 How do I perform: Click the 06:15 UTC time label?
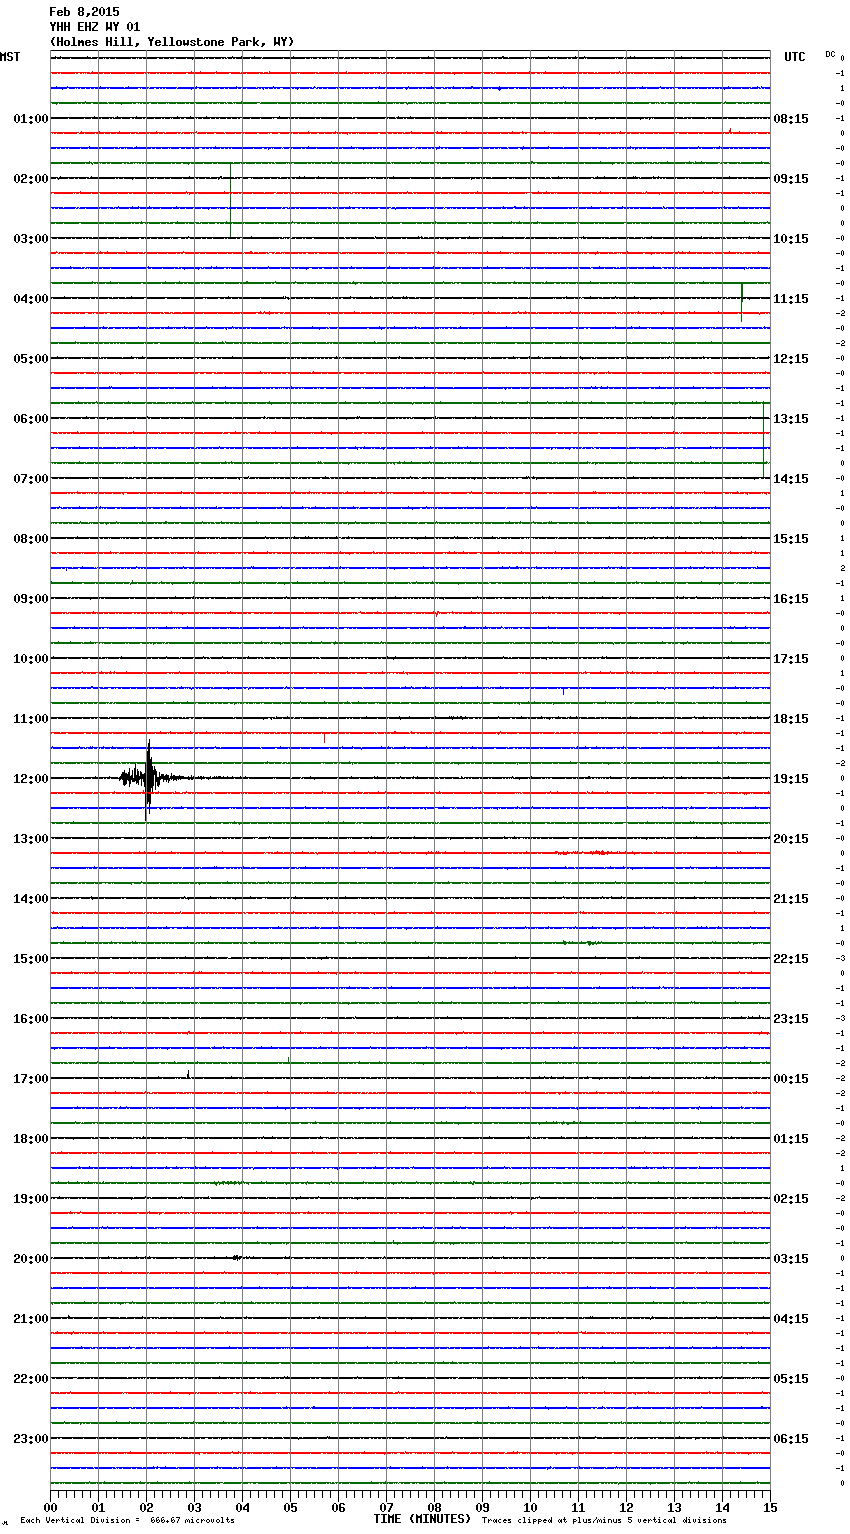pos(791,1439)
